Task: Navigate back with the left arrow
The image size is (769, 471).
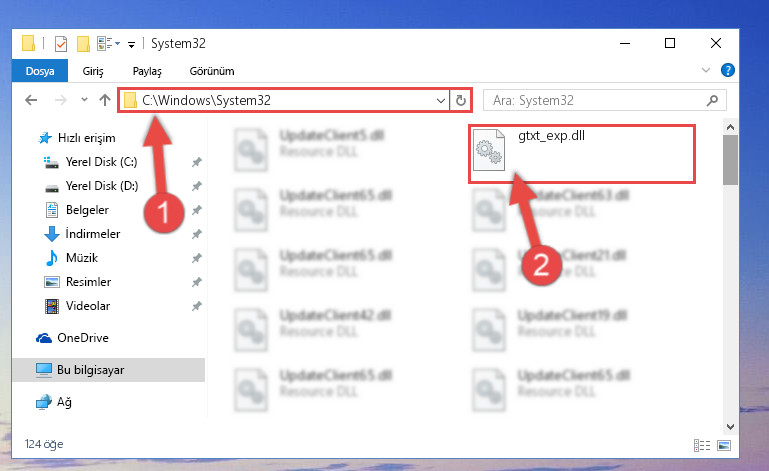Action: [31, 100]
